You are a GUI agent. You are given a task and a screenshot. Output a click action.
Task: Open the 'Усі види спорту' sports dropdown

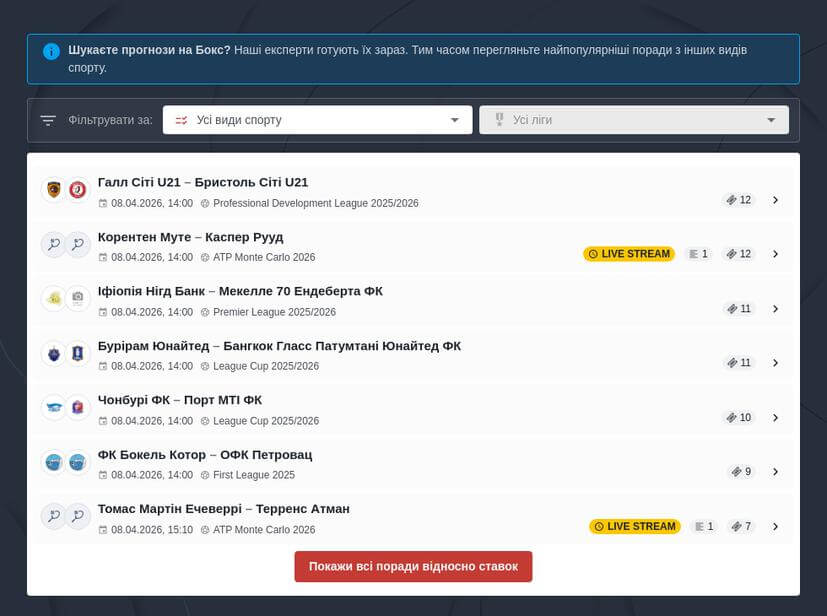pyautogui.click(x=317, y=120)
